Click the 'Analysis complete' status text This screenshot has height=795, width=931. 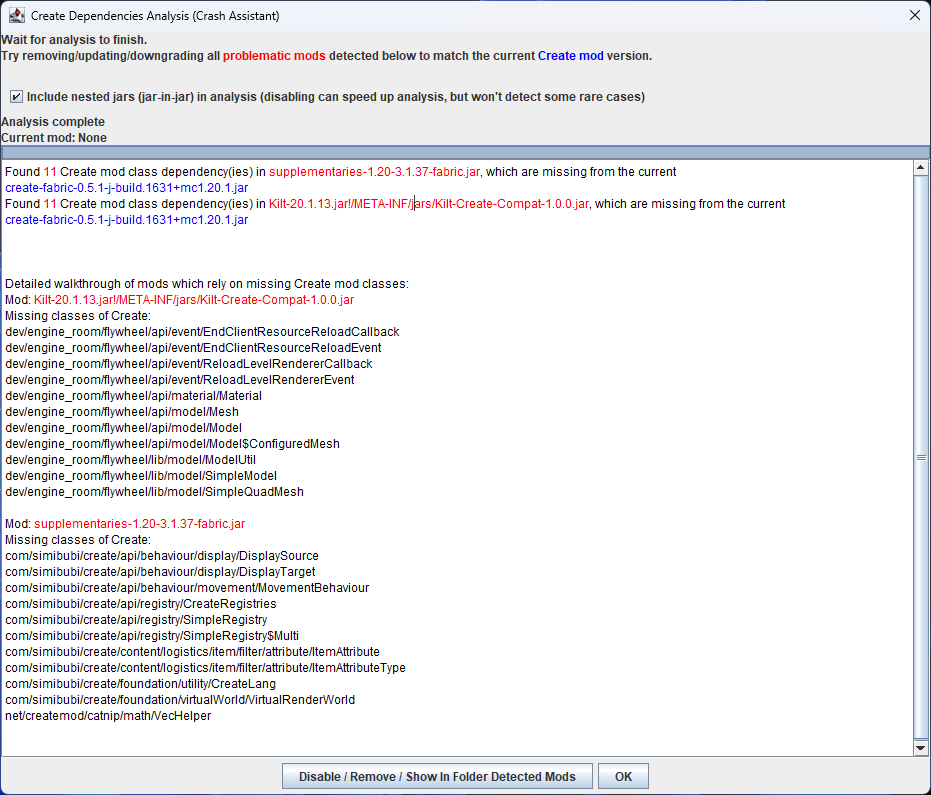[x=53, y=122]
